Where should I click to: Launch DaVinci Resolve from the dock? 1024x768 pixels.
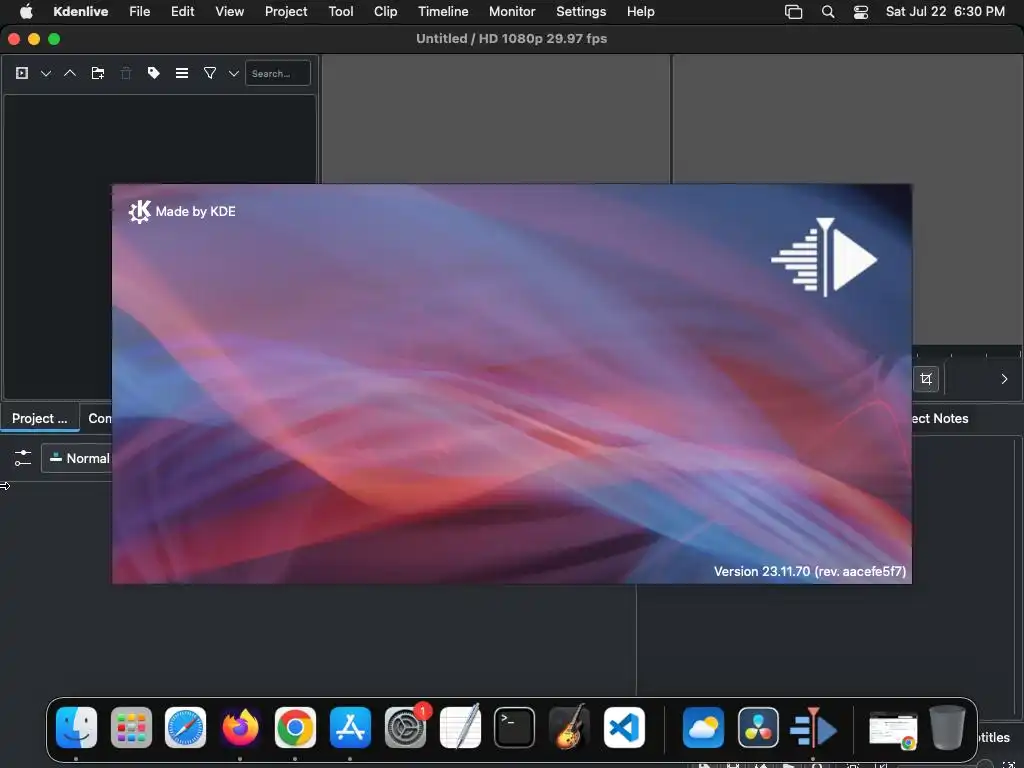tap(758, 728)
